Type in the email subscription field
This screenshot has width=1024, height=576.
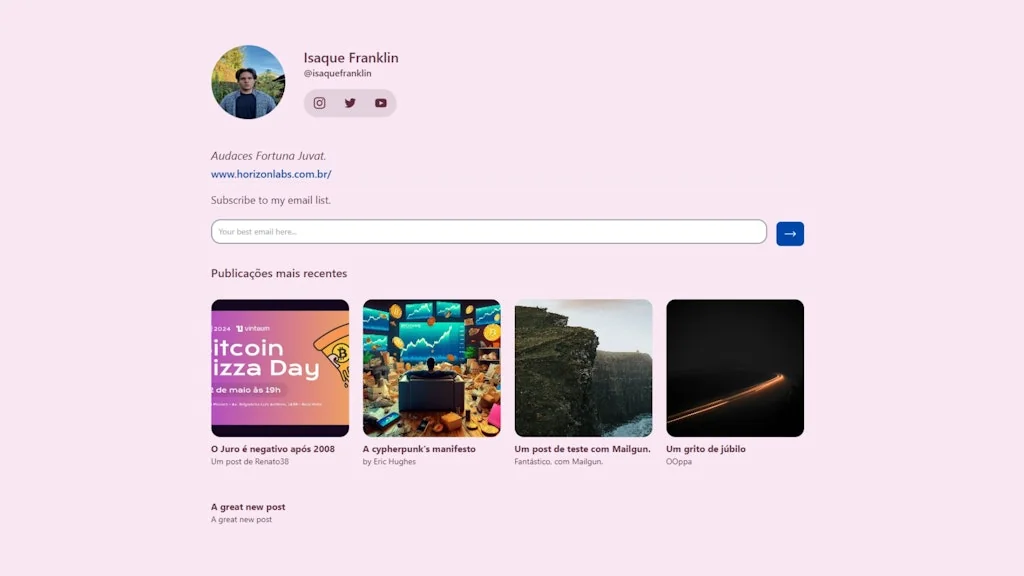[x=488, y=232]
